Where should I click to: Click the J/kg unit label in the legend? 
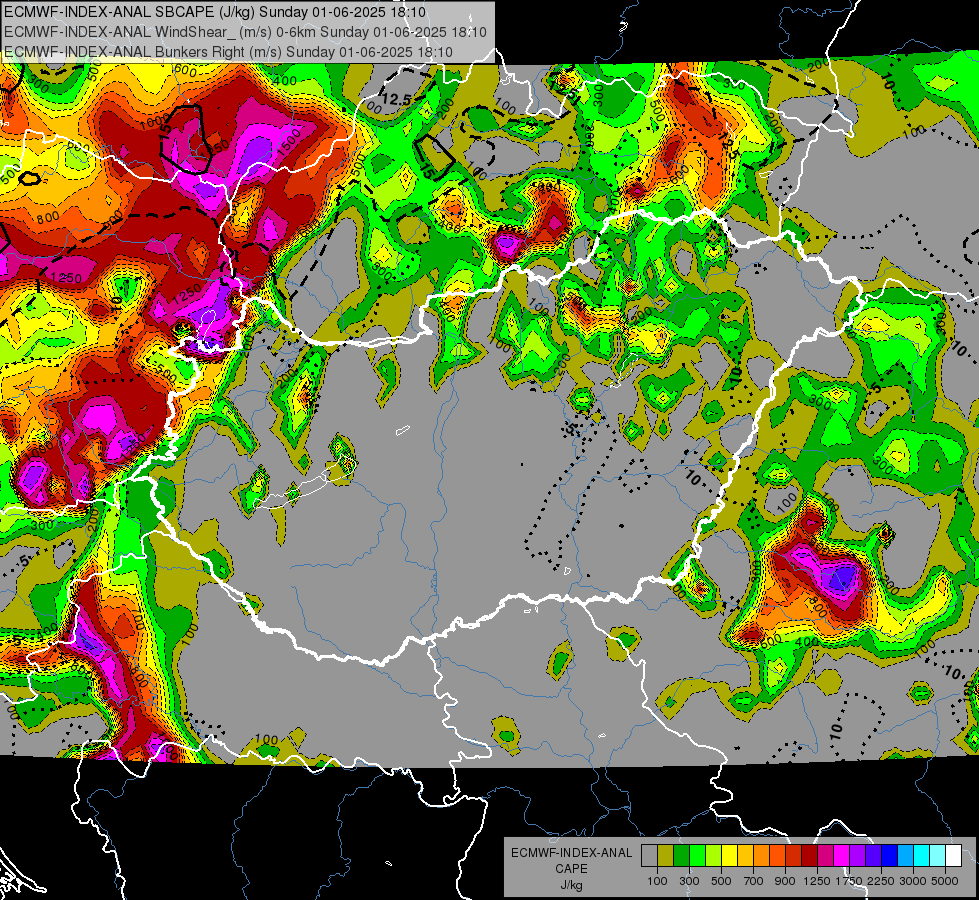pos(571,885)
